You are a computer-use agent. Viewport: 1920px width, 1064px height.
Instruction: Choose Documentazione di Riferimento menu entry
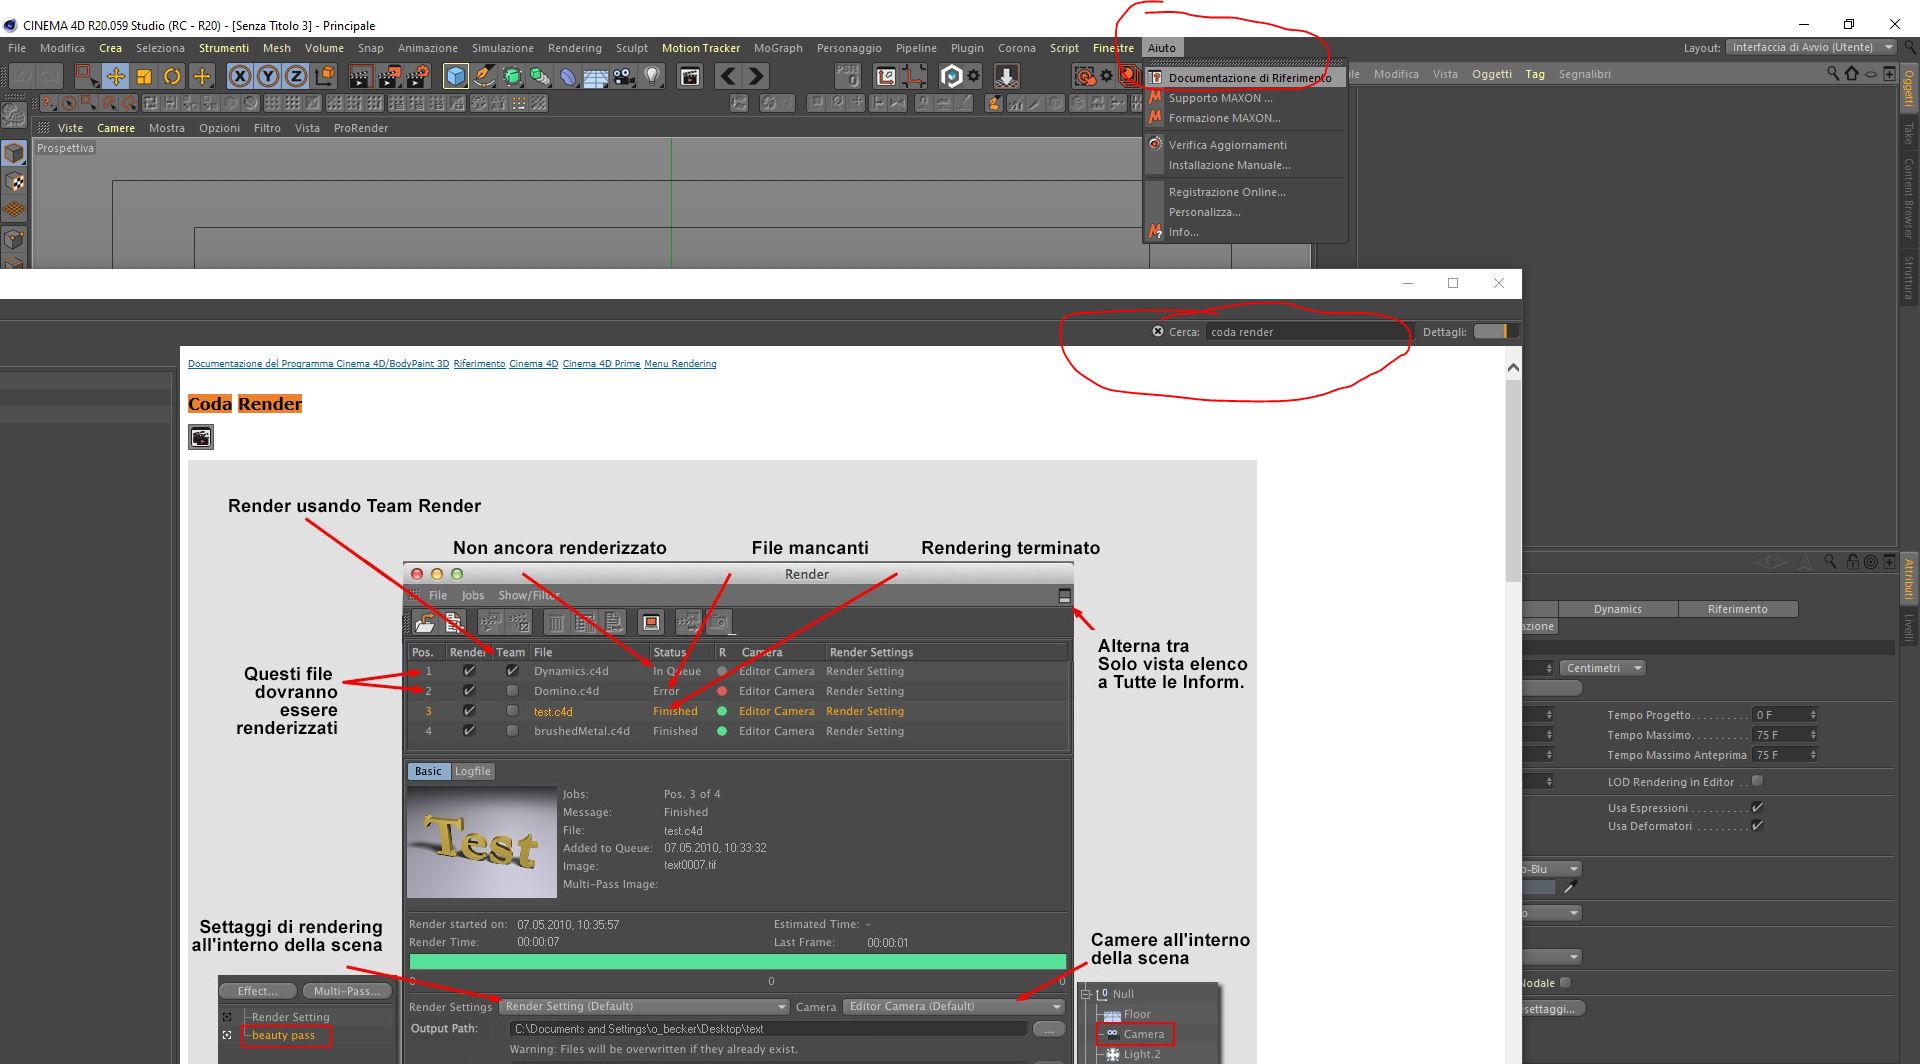coord(1245,78)
